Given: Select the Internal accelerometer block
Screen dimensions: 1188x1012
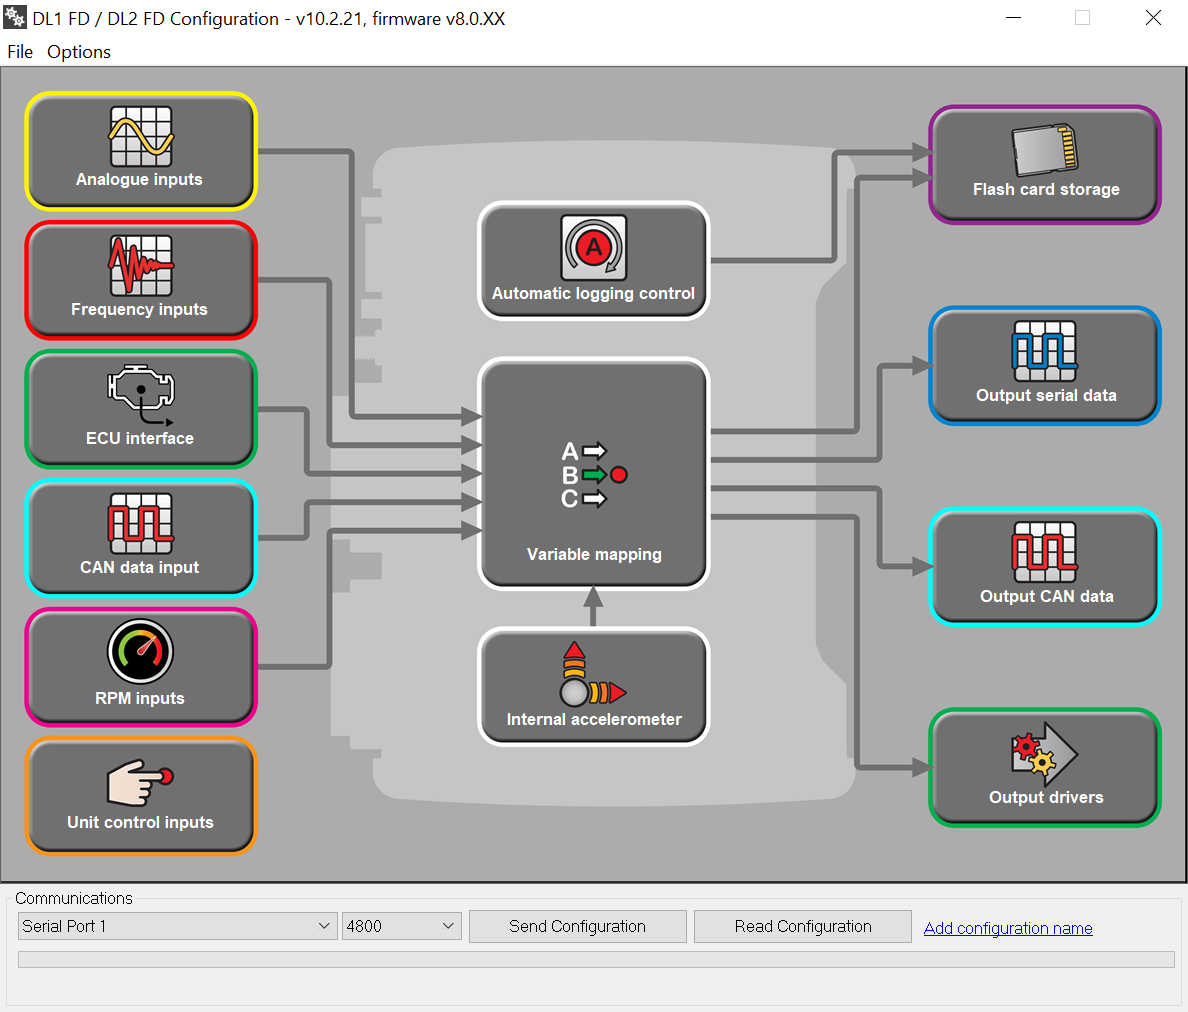Looking at the screenshot, I should [x=593, y=686].
